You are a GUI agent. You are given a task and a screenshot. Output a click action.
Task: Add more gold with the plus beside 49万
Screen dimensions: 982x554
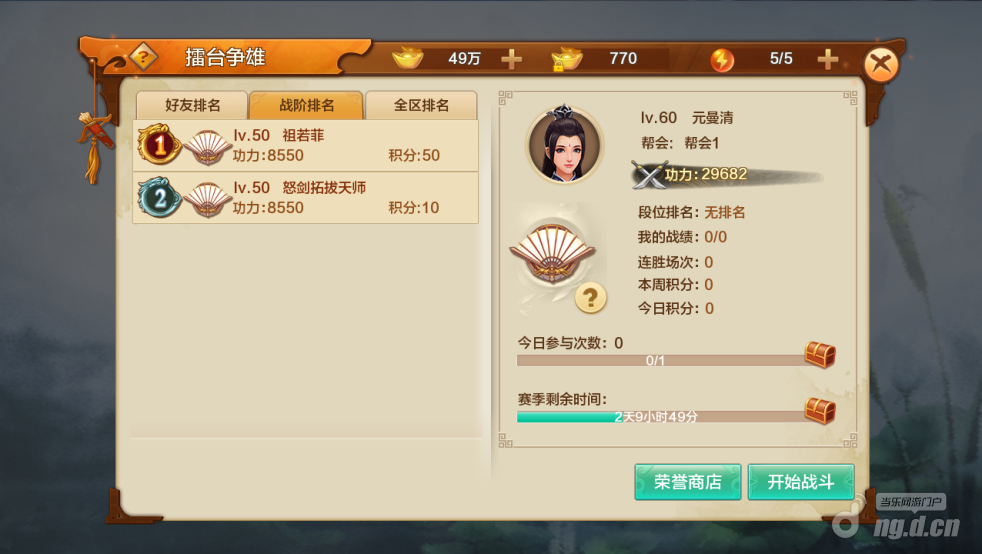pyautogui.click(x=512, y=59)
